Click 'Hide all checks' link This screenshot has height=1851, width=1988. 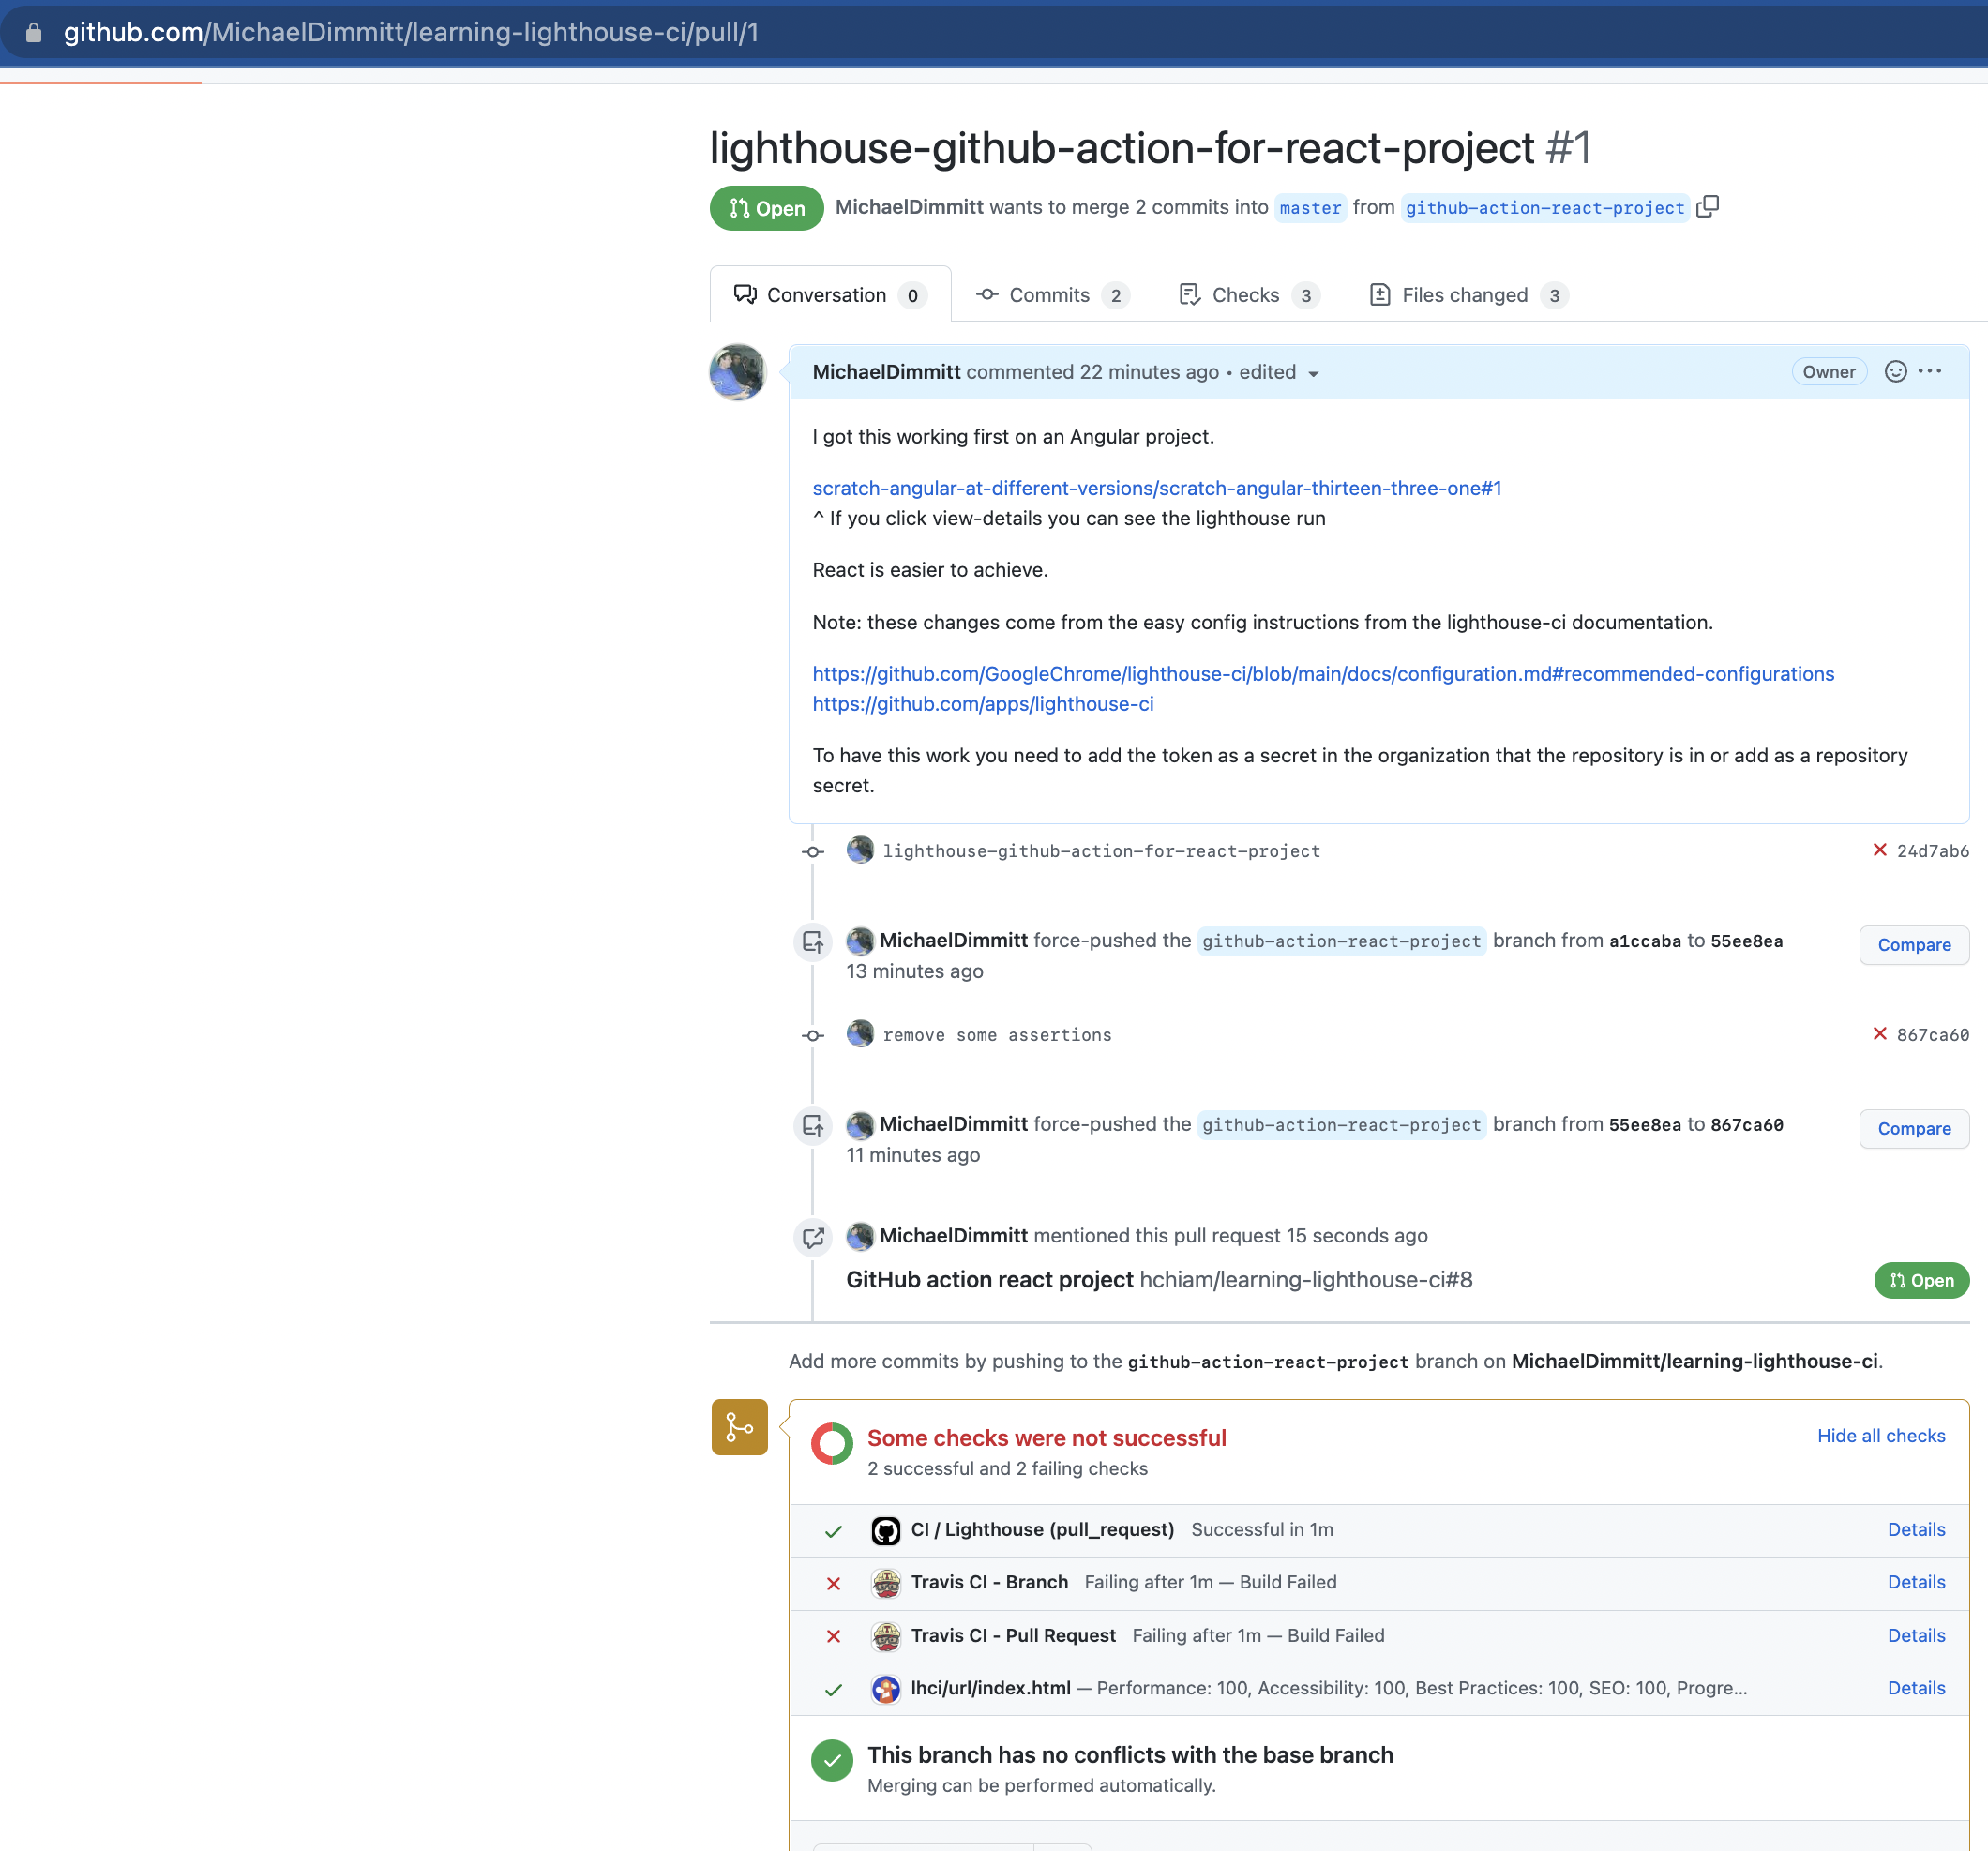coord(1881,1436)
